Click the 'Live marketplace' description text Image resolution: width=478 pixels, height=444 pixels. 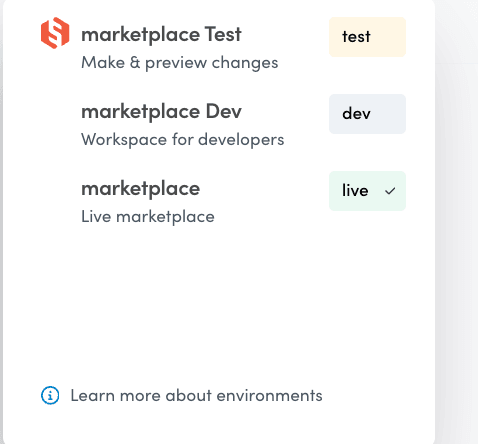click(x=148, y=217)
